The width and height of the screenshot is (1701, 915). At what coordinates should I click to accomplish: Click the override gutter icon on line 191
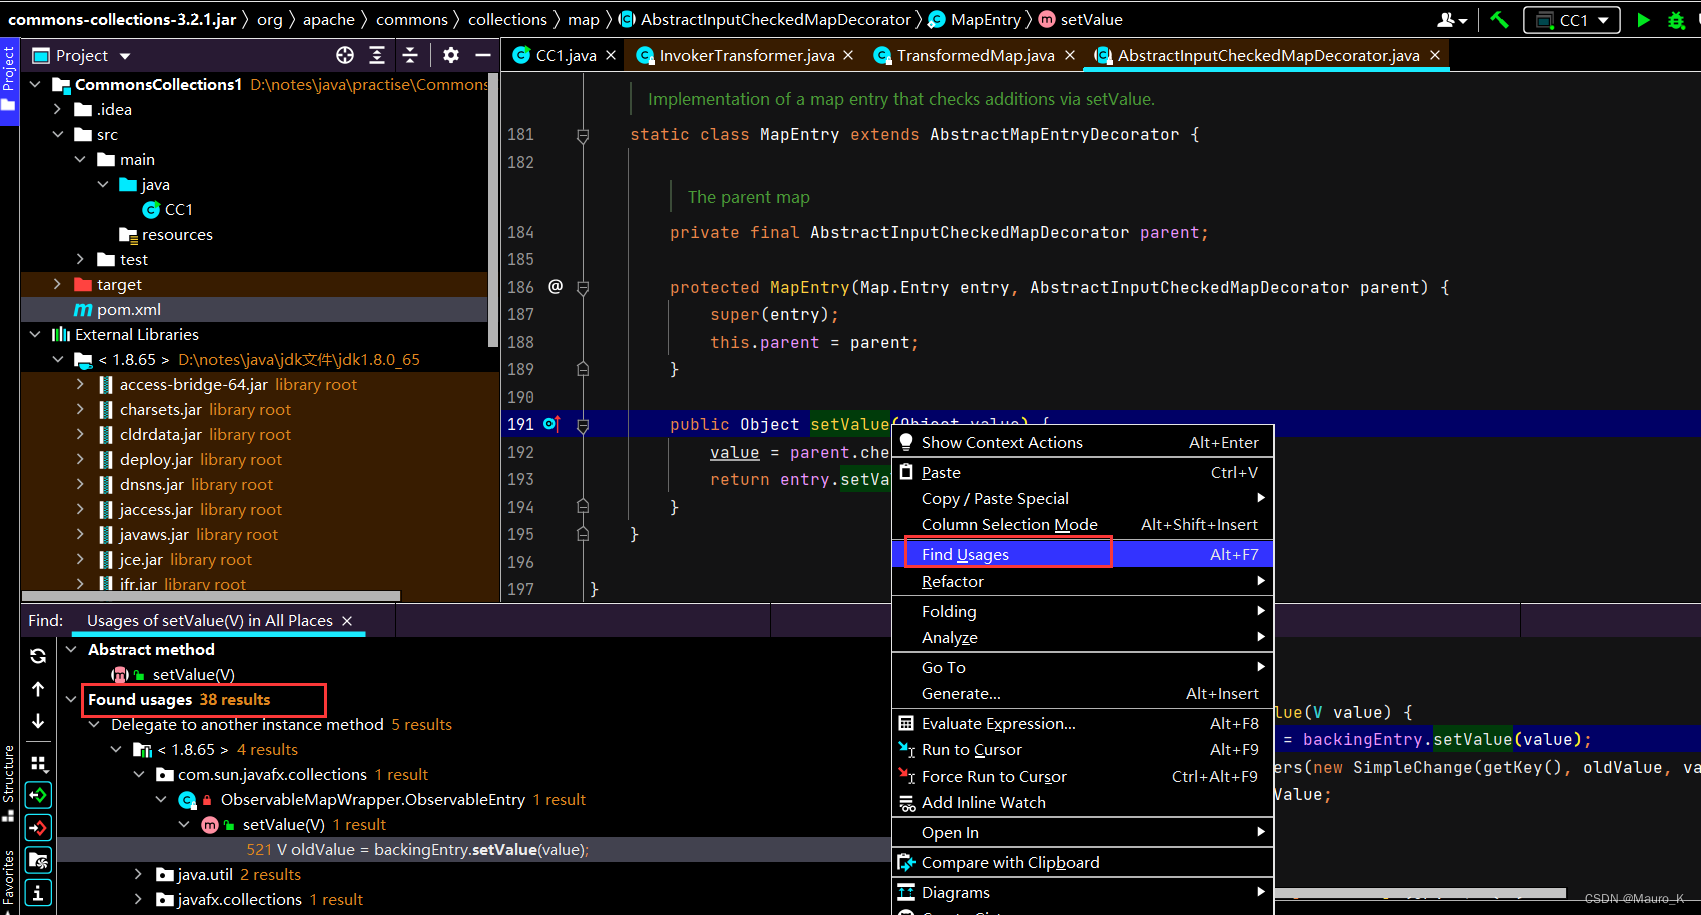point(551,424)
